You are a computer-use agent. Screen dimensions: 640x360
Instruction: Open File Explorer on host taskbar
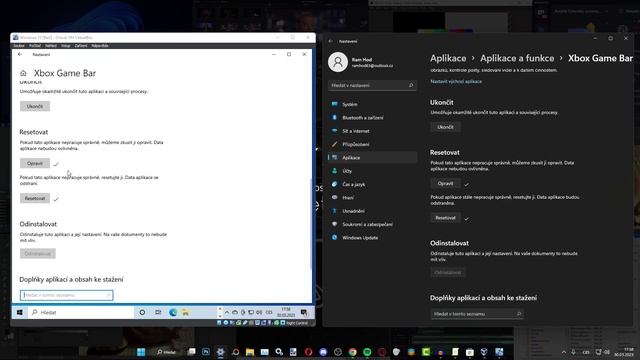click(x=250, y=352)
